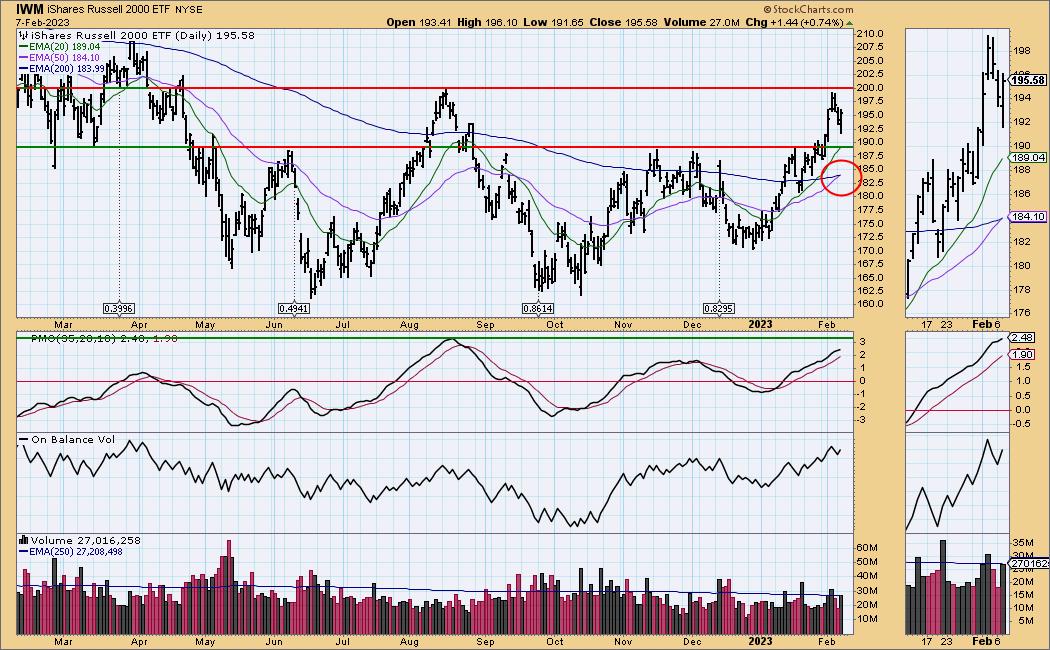1050x650 pixels.
Task: Click the 10M label on main volume axis
Action: pyautogui.click(x=868, y=619)
